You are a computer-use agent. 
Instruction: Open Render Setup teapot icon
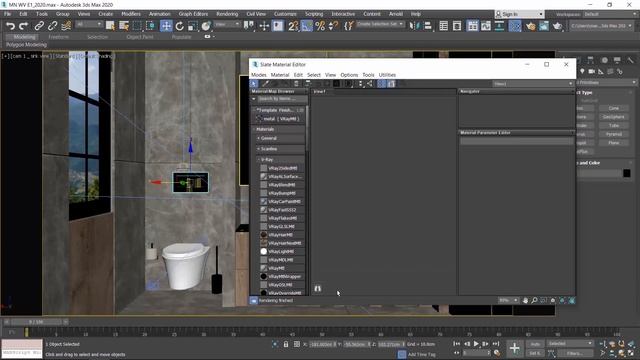coord(530,26)
